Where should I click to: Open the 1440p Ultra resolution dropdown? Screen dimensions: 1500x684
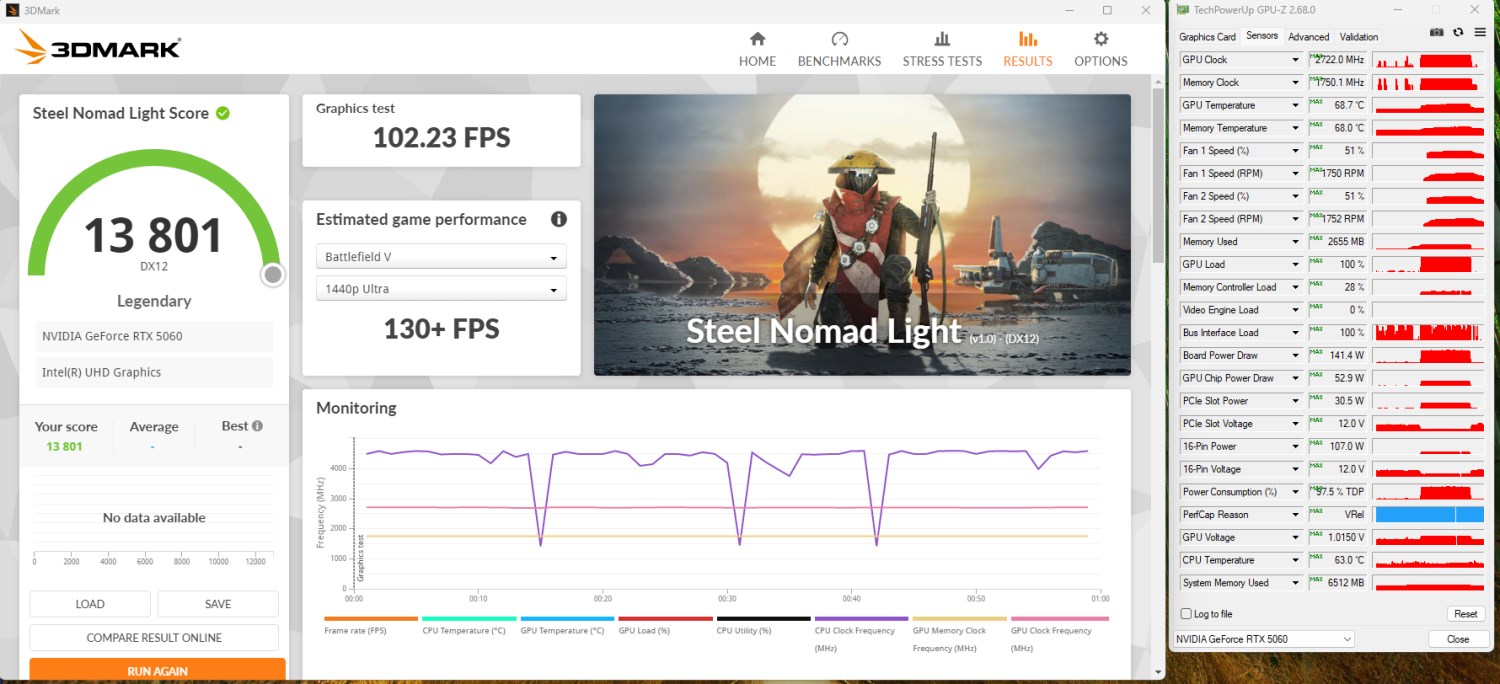tap(441, 289)
